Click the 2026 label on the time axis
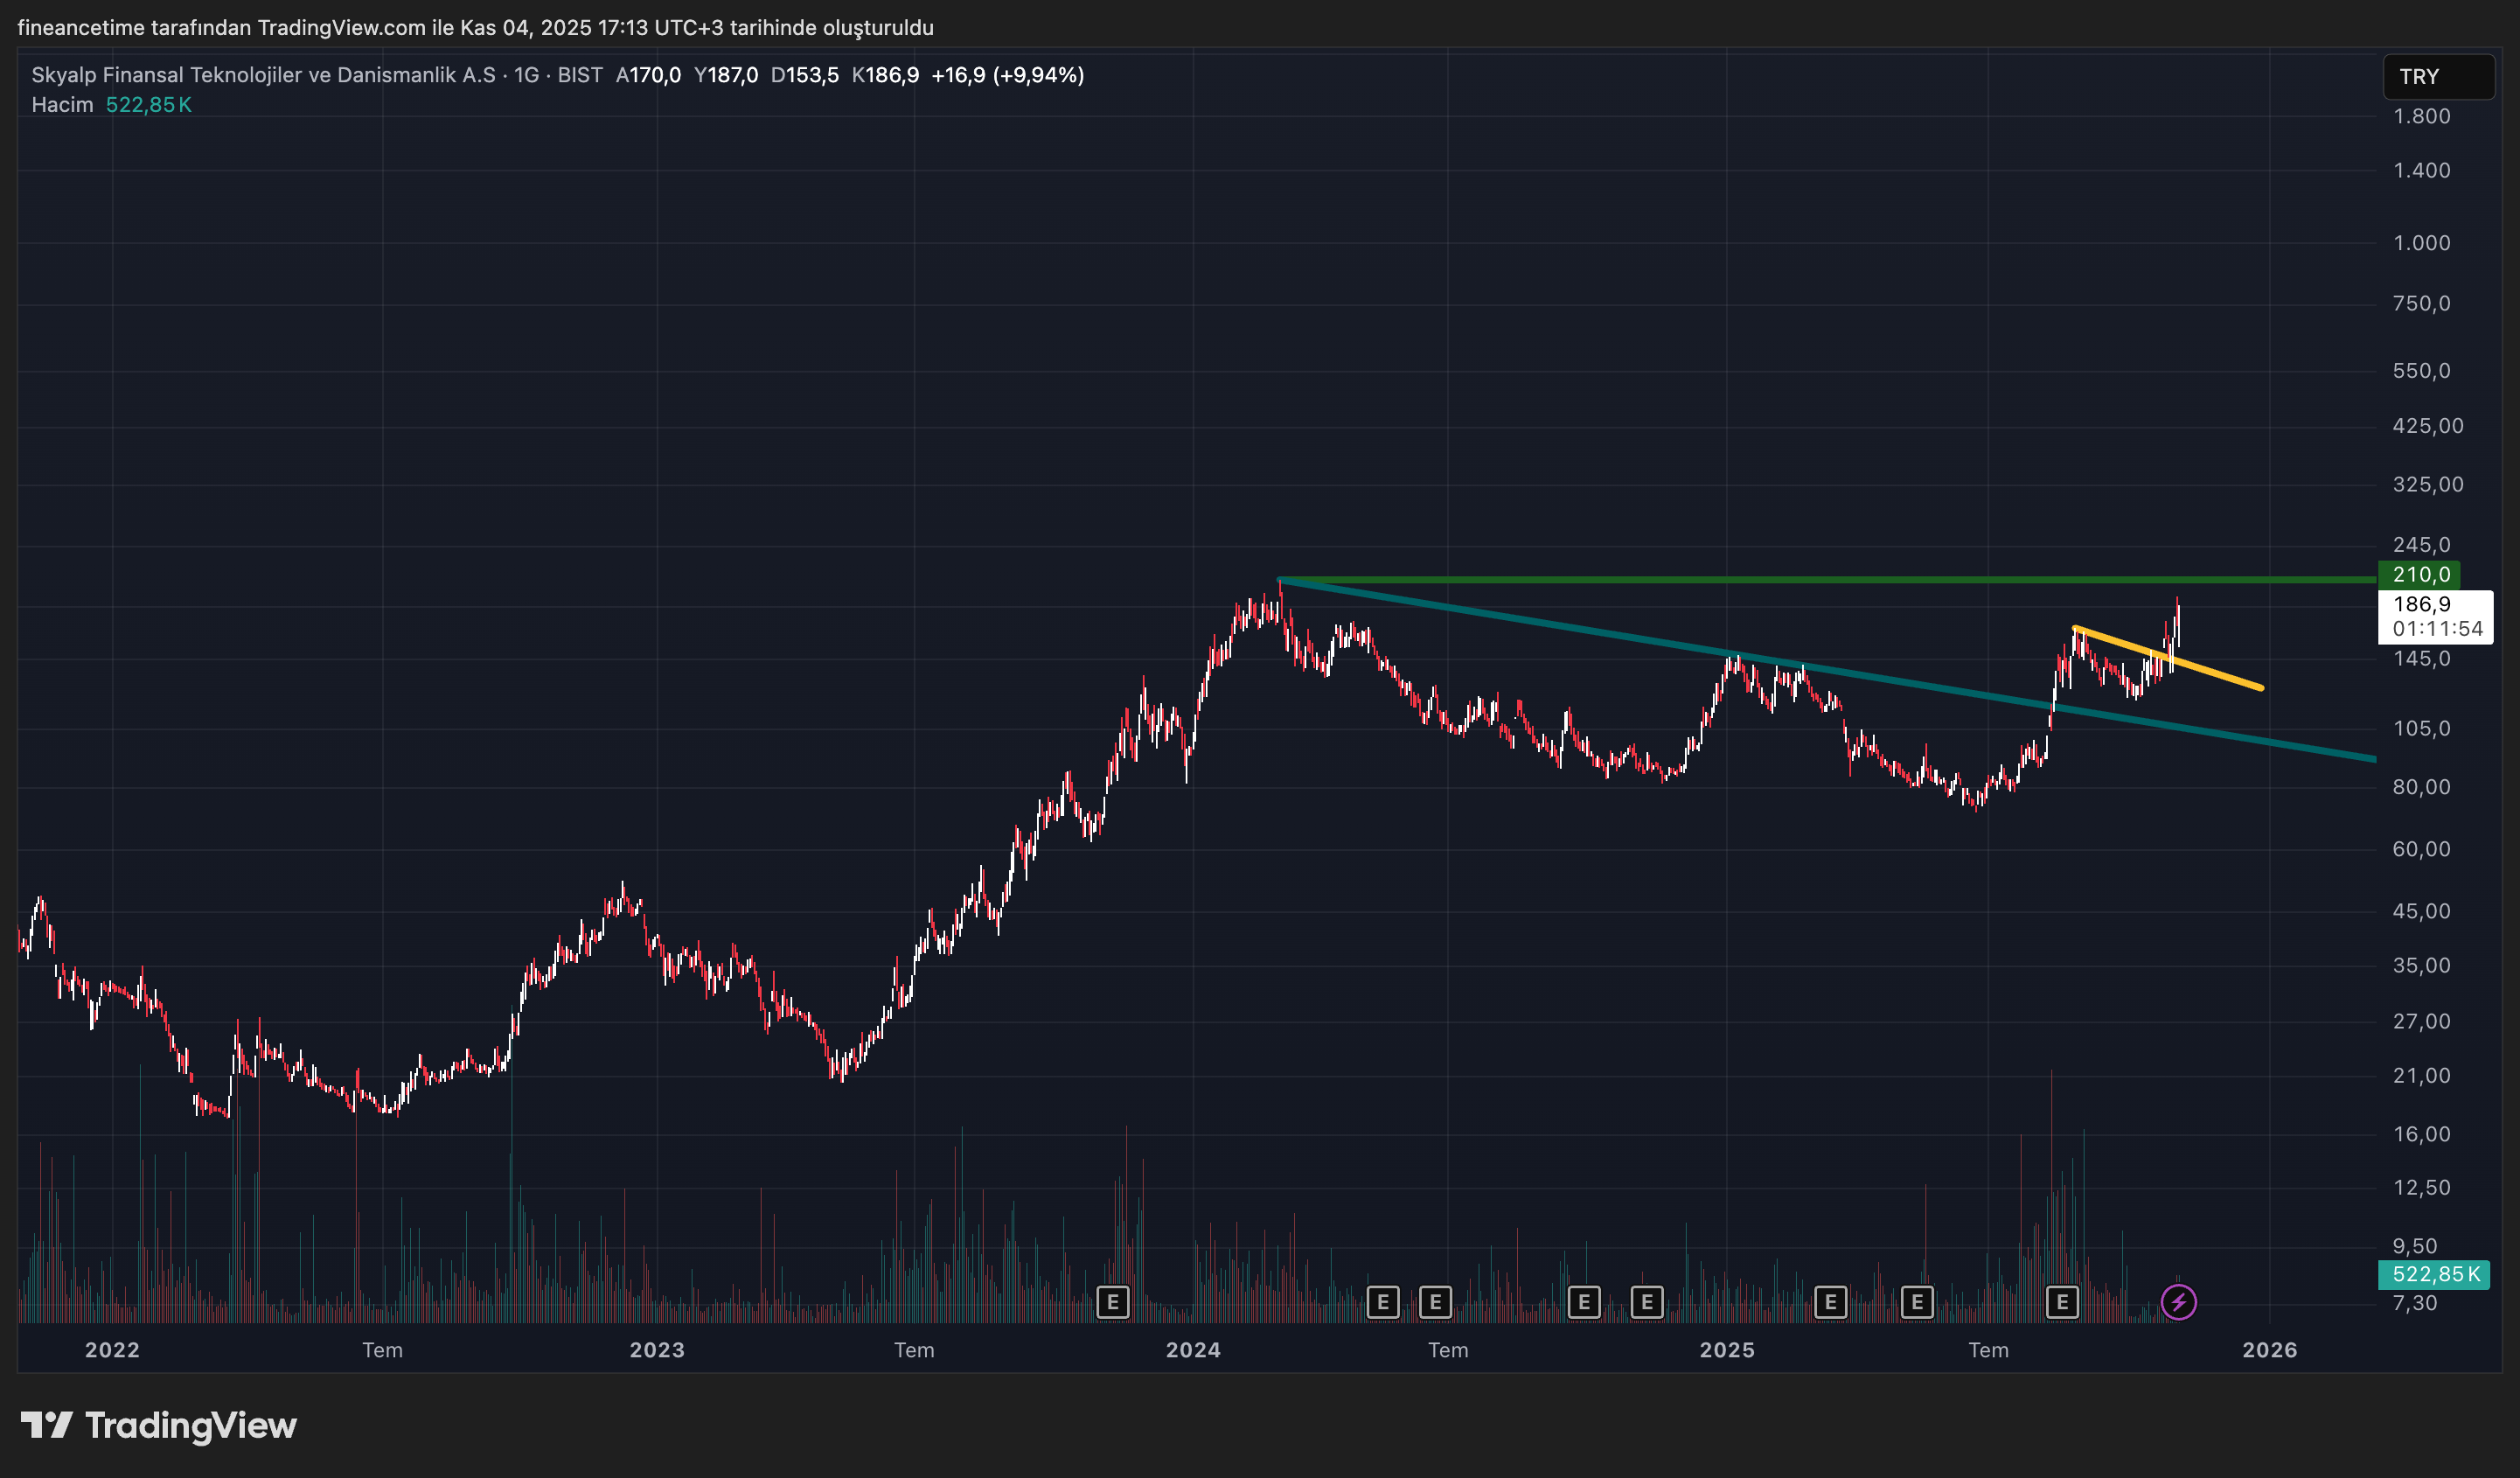Image resolution: width=2520 pixels, height=1478 pixels. [x=2268, y=1350]
